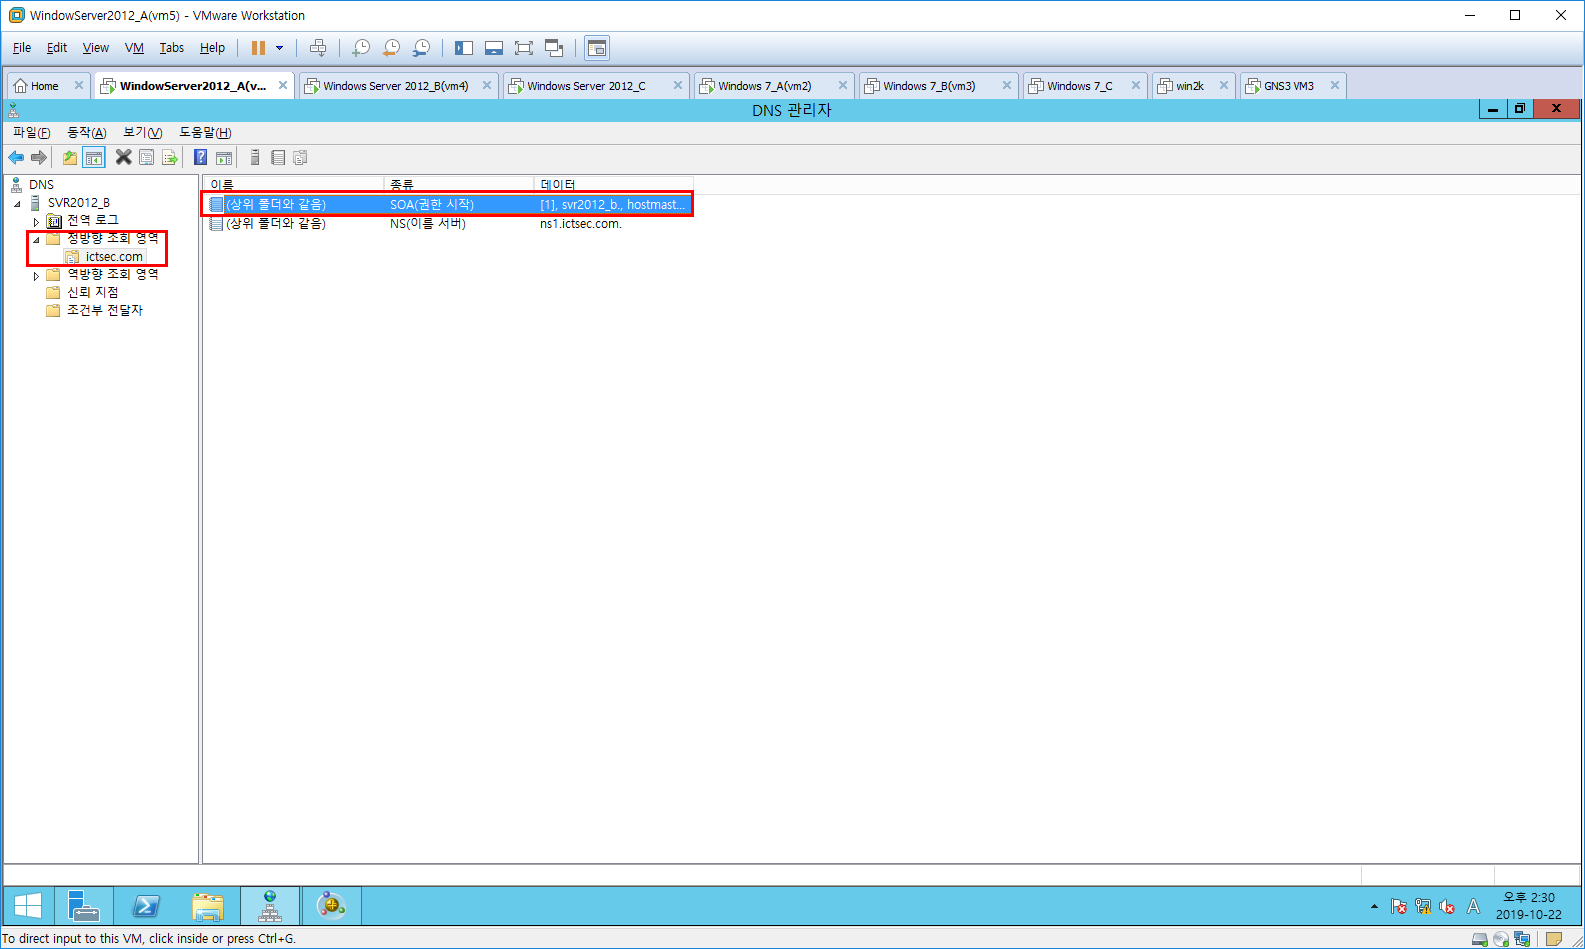The width and height of the screenshot is (1585, 949).
Task: Open VMware Edit menu
Action: [57, 48]
